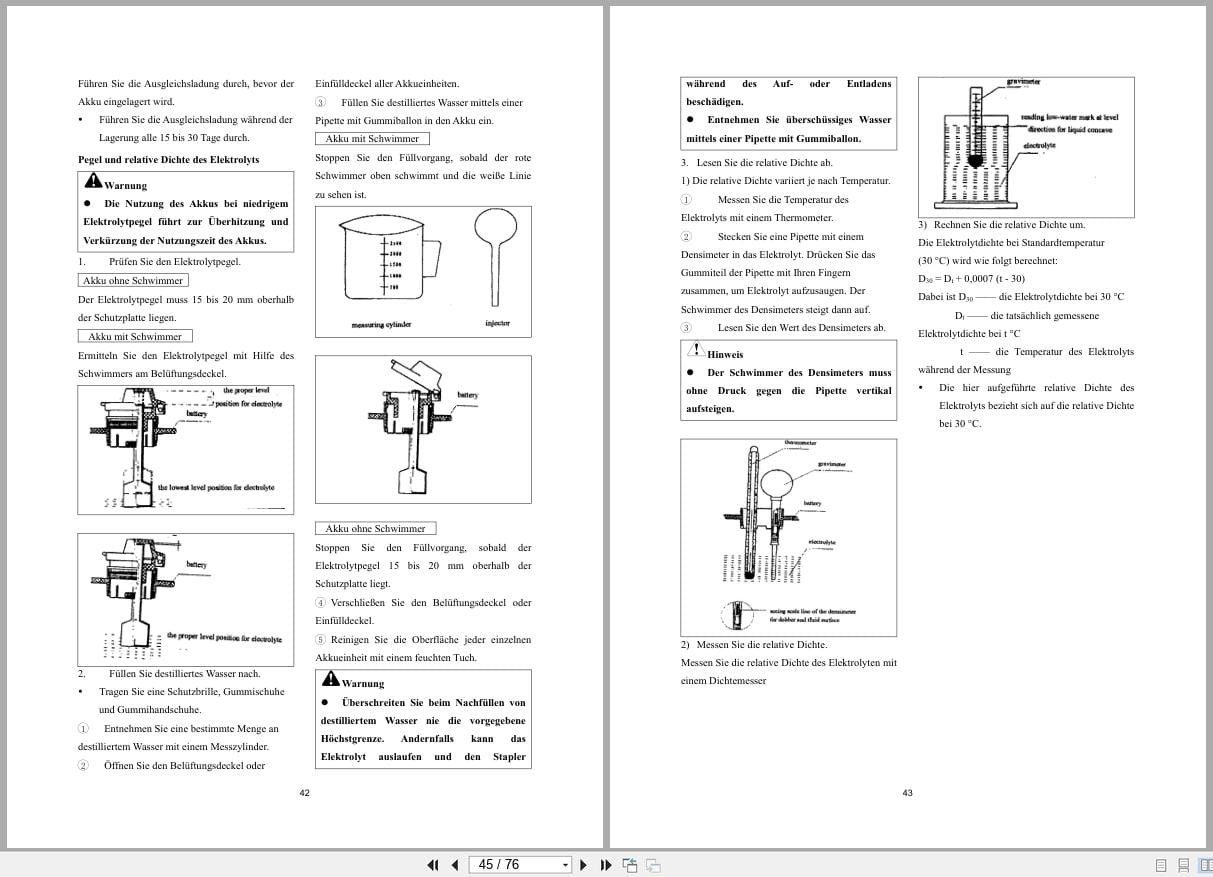Click the lowest level electrolyte battery figure
This screenshot has width=1213, height=877.
[186, 450]
